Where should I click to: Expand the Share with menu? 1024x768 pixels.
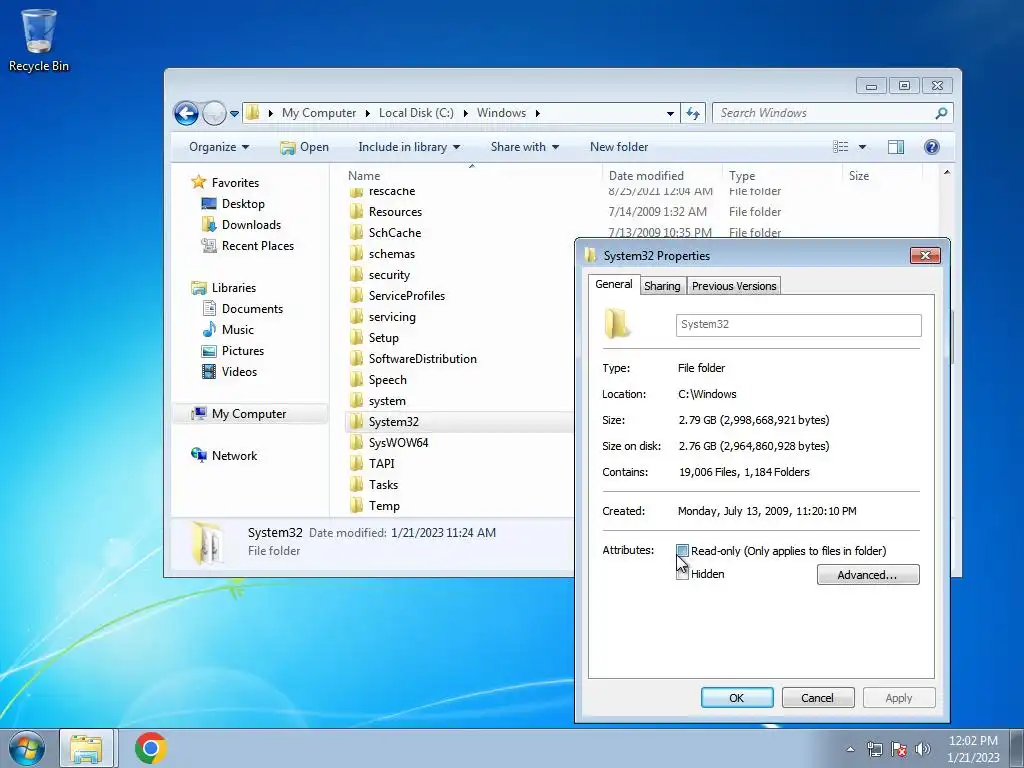[524, 147]
